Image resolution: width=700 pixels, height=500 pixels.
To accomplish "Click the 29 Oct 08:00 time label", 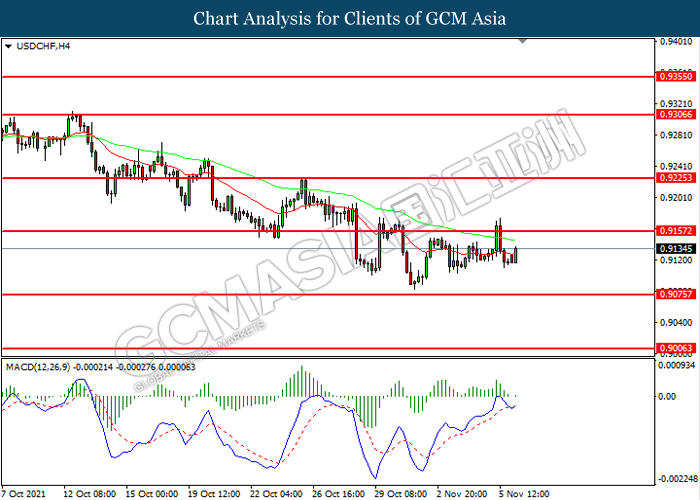I will pos(401,494).
